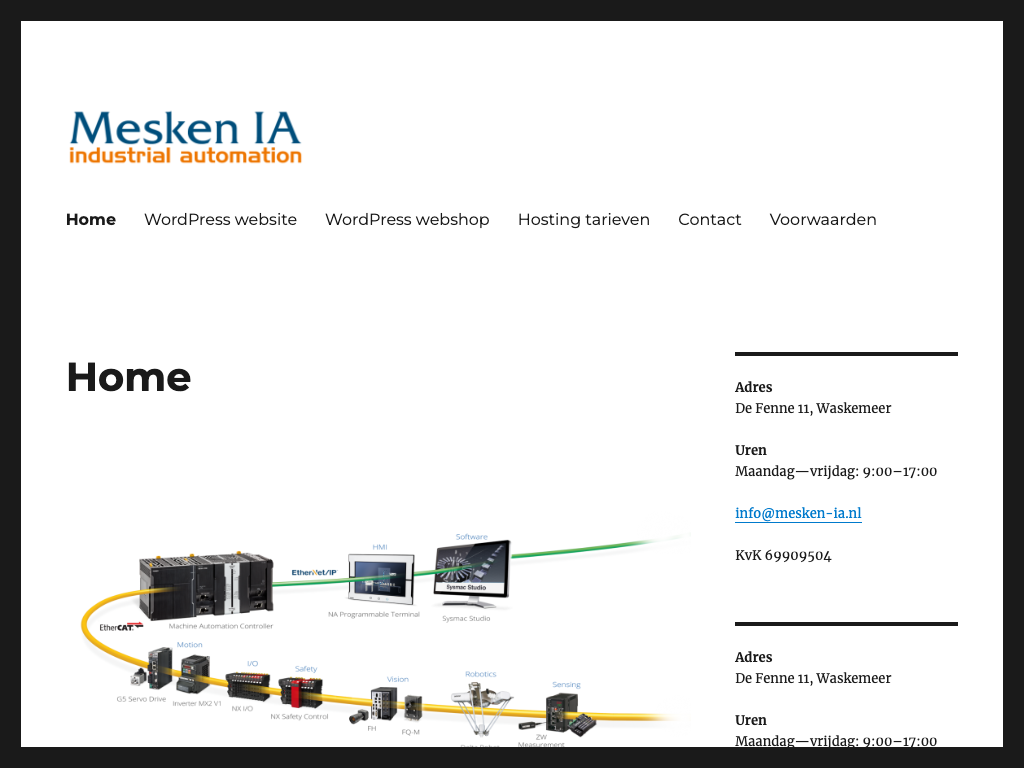Navigate to Hosting tarieven

point(583,219)
